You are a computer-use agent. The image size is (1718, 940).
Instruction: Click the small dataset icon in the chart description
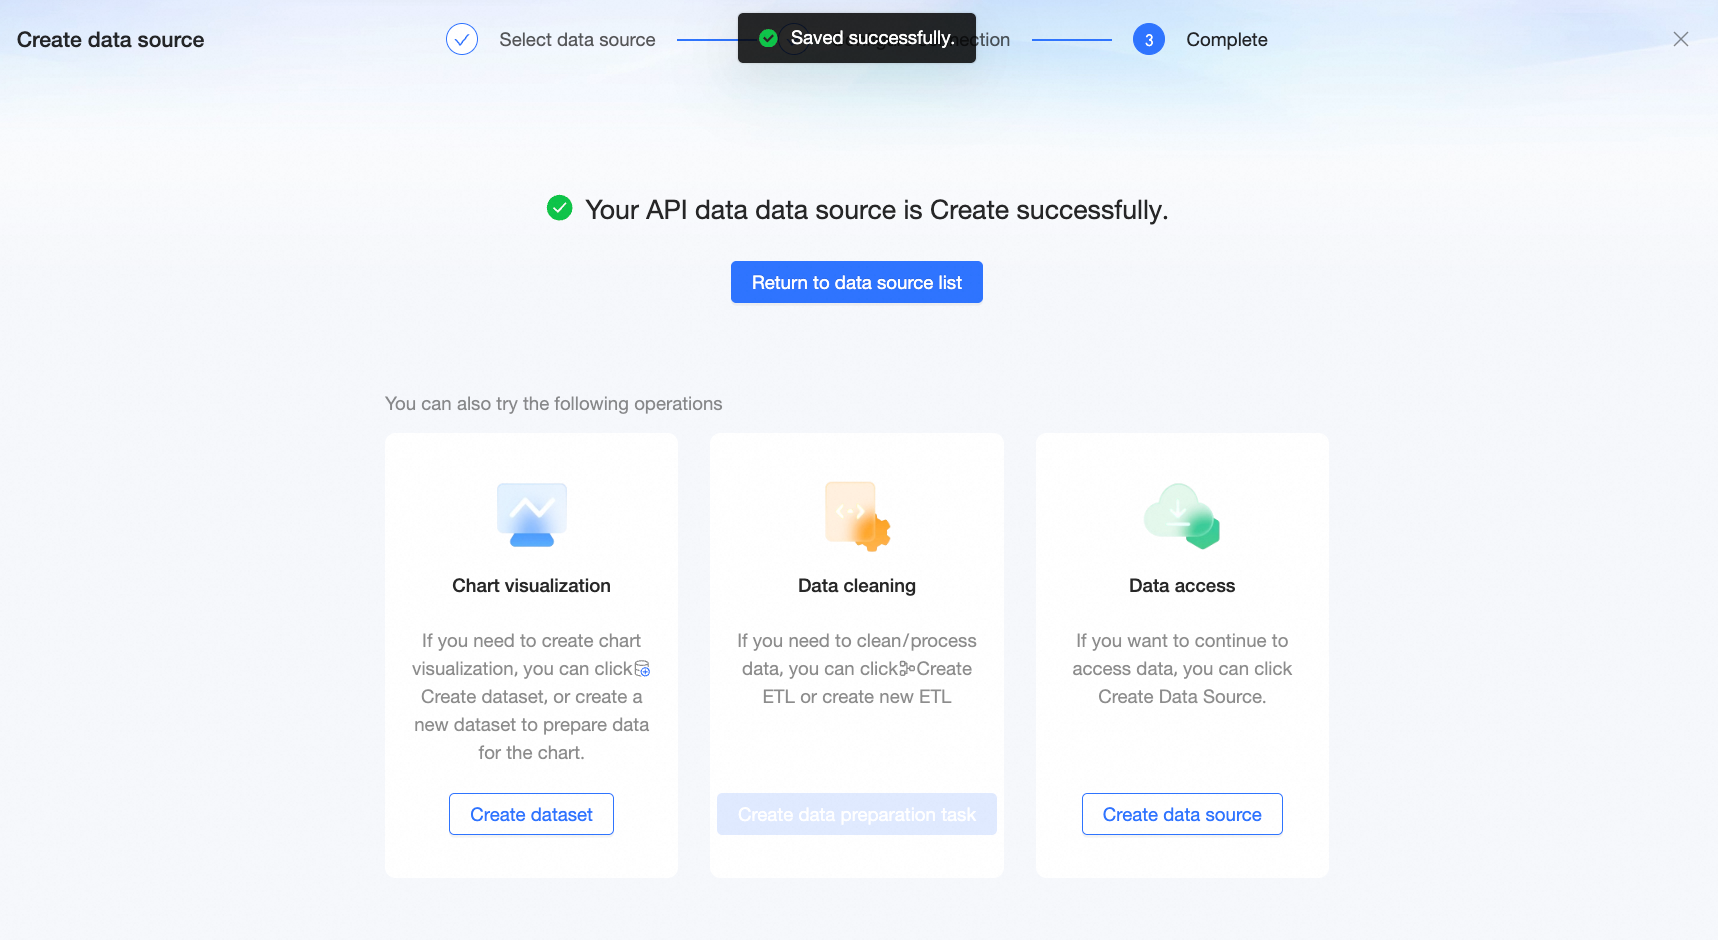(642, 668)
